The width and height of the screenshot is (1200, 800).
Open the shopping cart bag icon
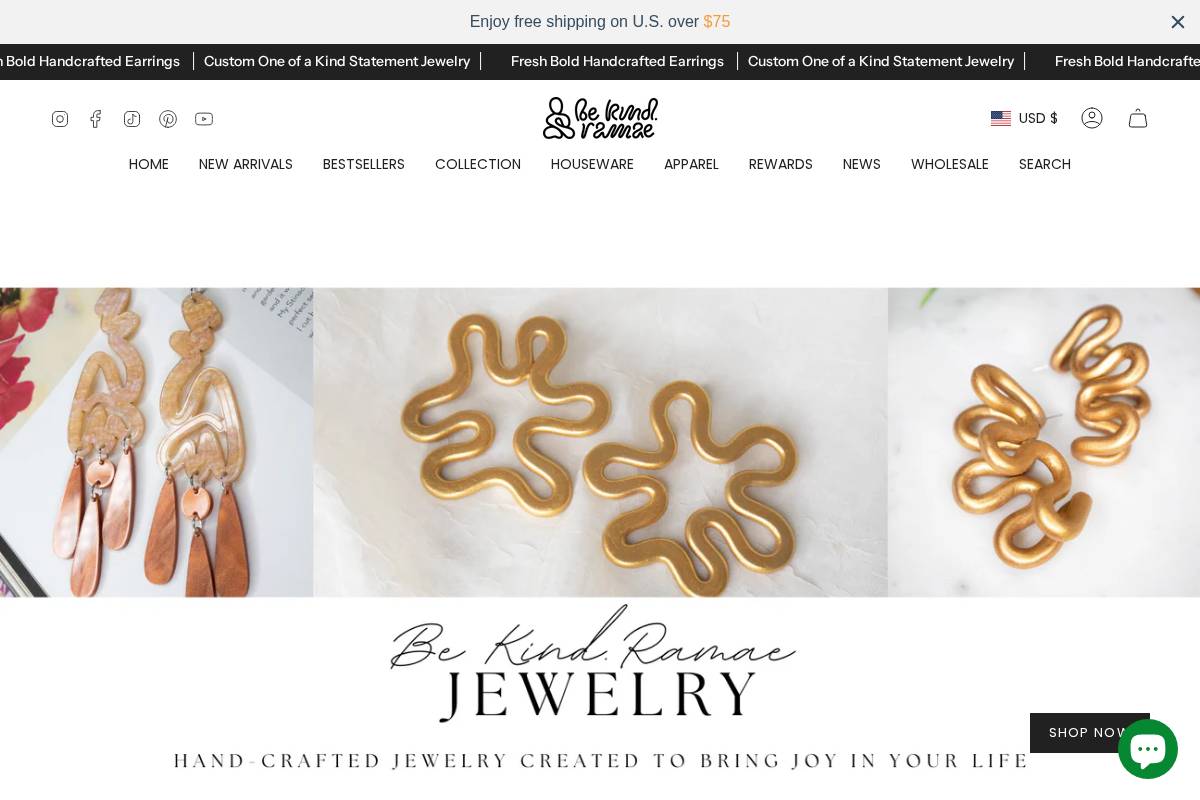pos(1138,118)
